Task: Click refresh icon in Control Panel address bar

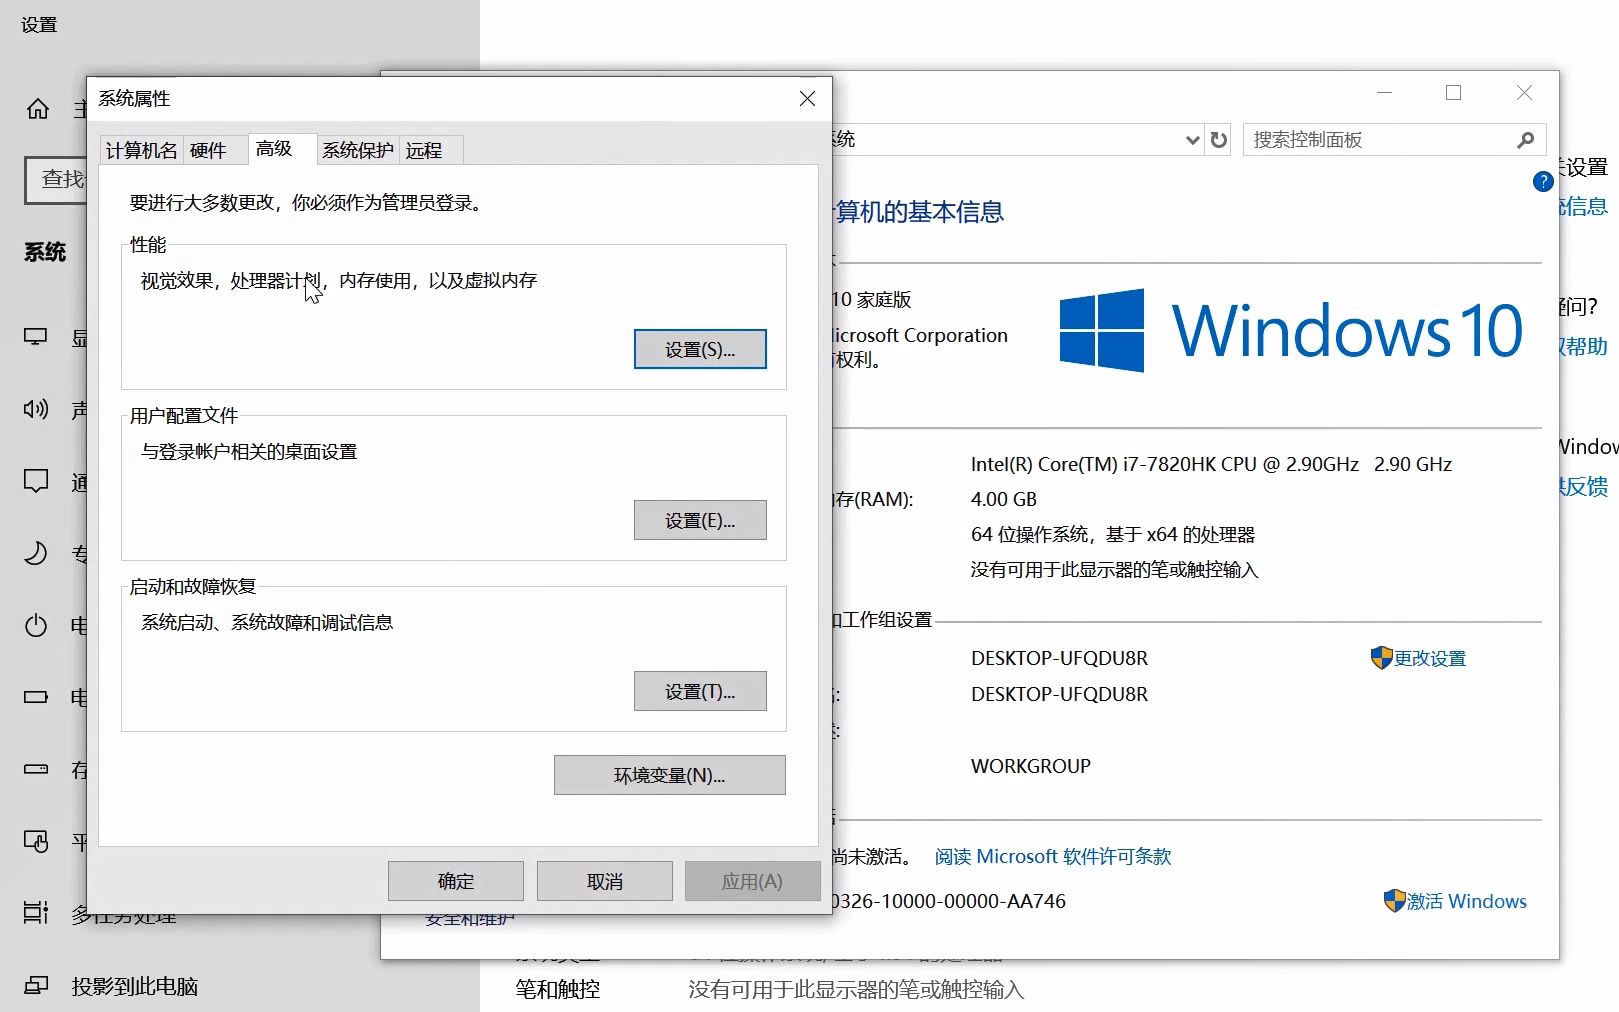Action: 1218,140
